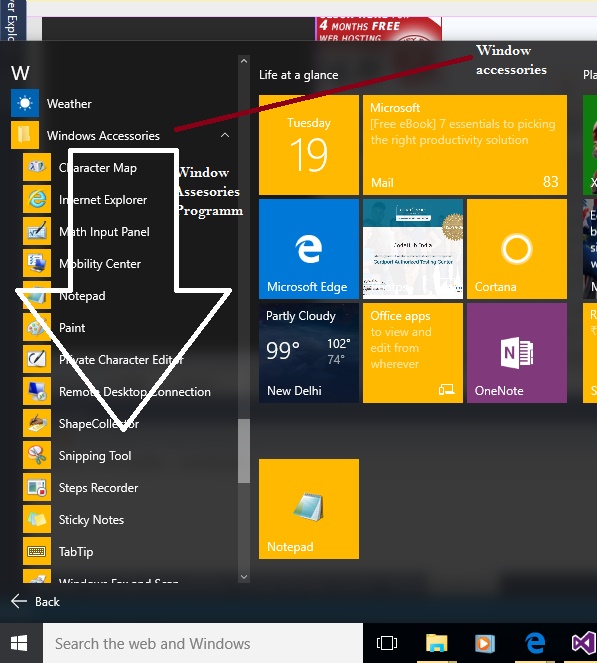Launch the Snipping Tool icon

point(37,455)
